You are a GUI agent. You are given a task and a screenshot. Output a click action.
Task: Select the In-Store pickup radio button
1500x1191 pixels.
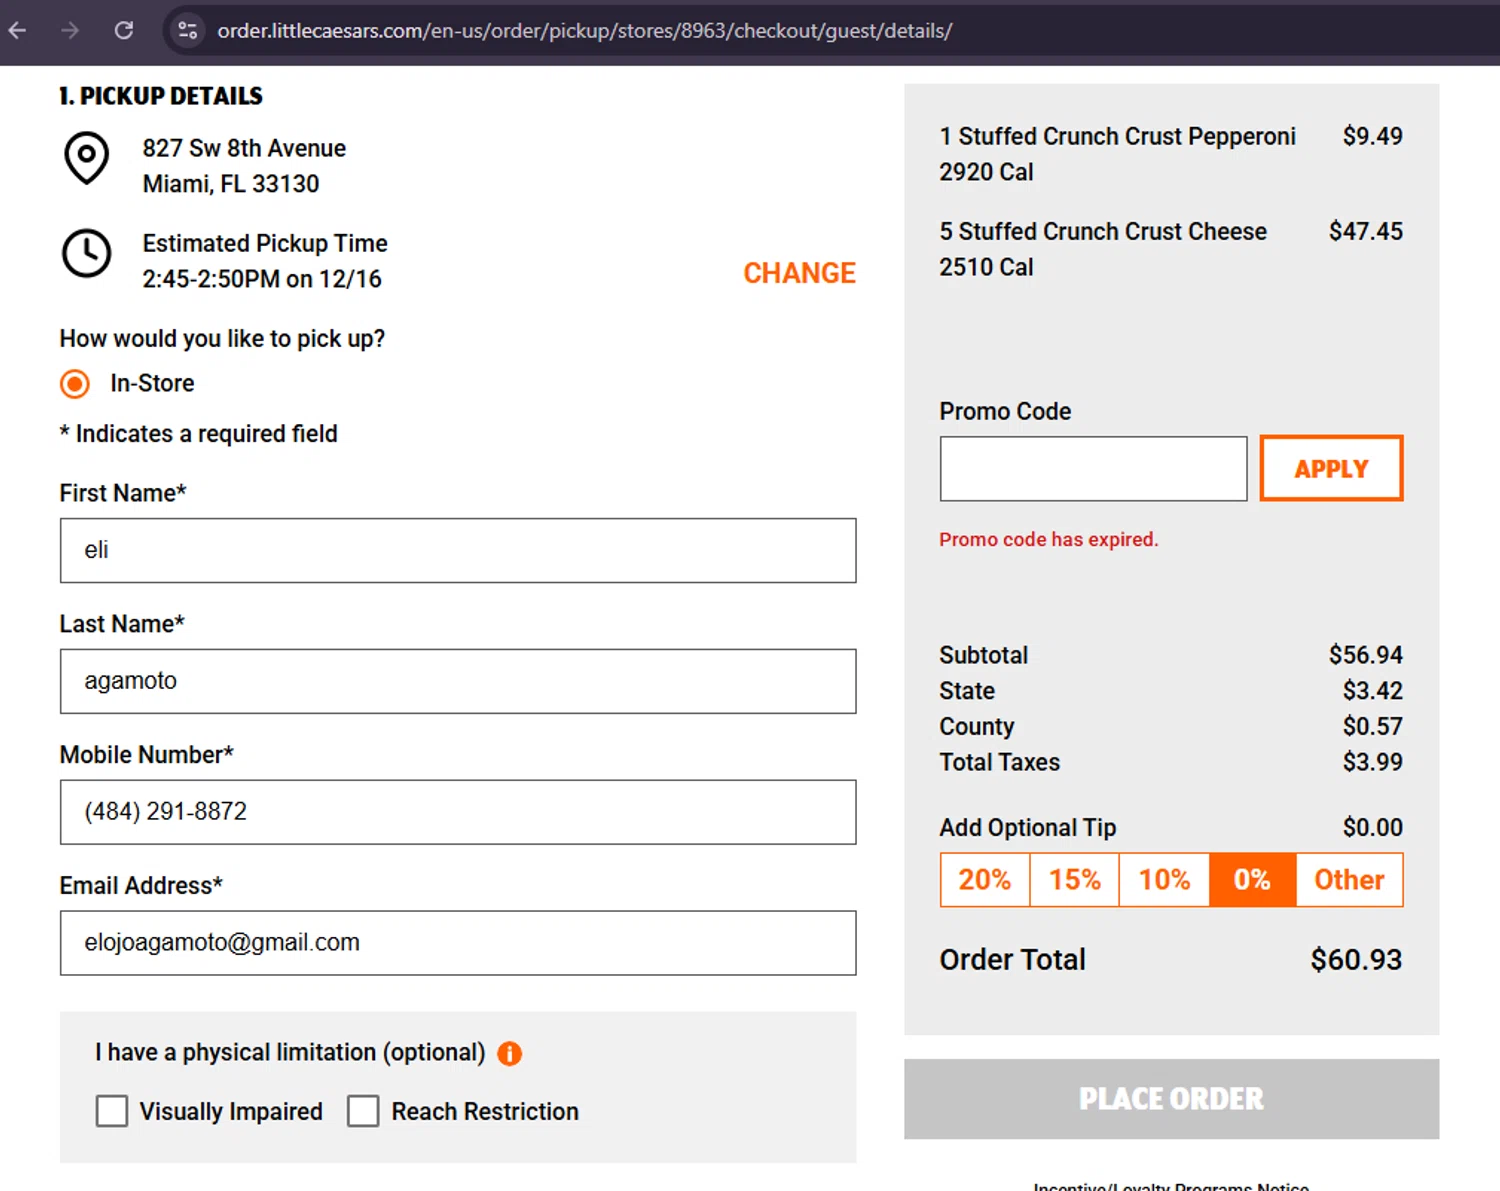coord(75,384)
